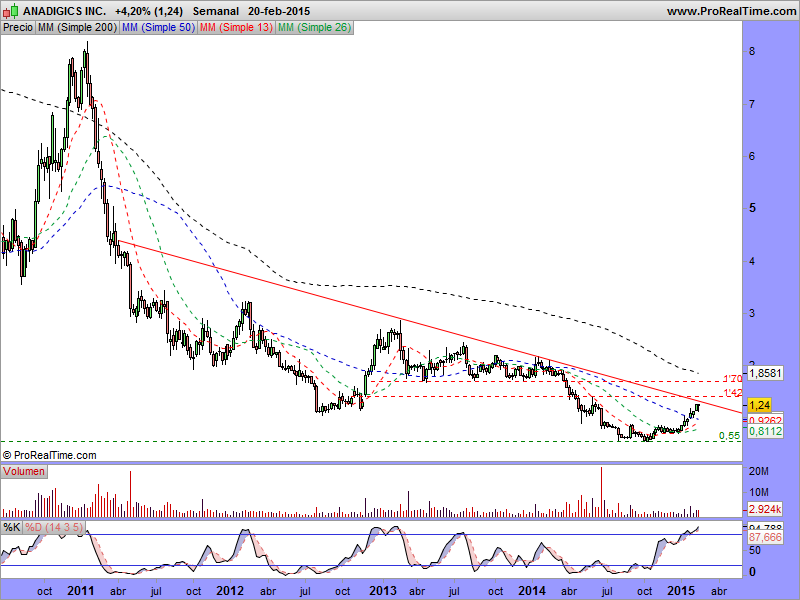Open the www.ProRealTime.com link
Screen dimensions: 800x600
pyautogui.click(x=731, y=11)
